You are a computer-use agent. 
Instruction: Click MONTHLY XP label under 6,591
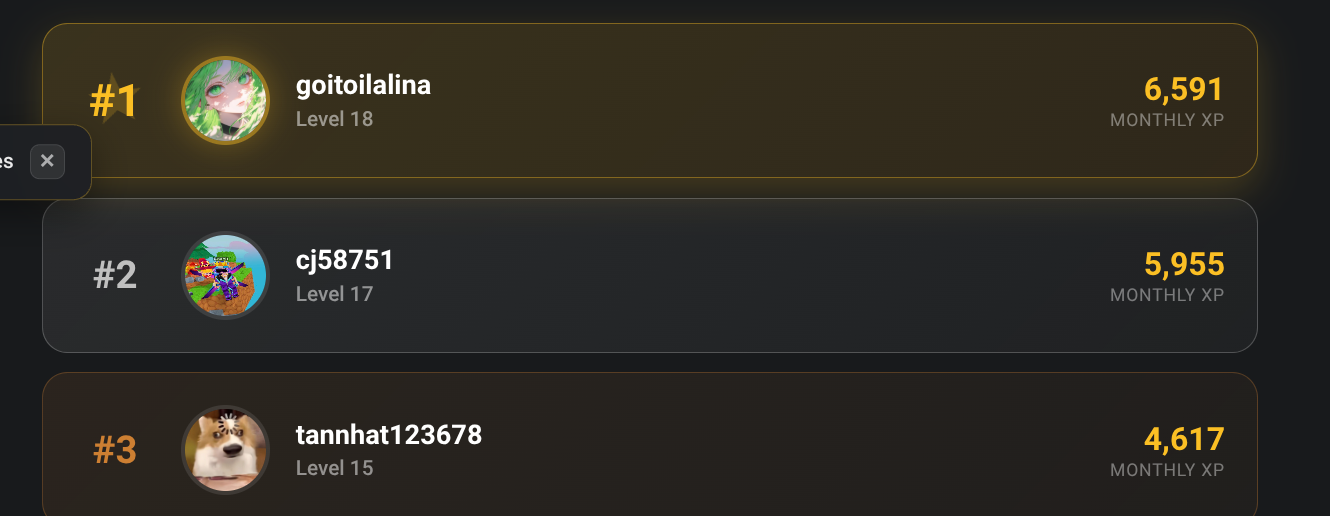tap(1167, 120)
